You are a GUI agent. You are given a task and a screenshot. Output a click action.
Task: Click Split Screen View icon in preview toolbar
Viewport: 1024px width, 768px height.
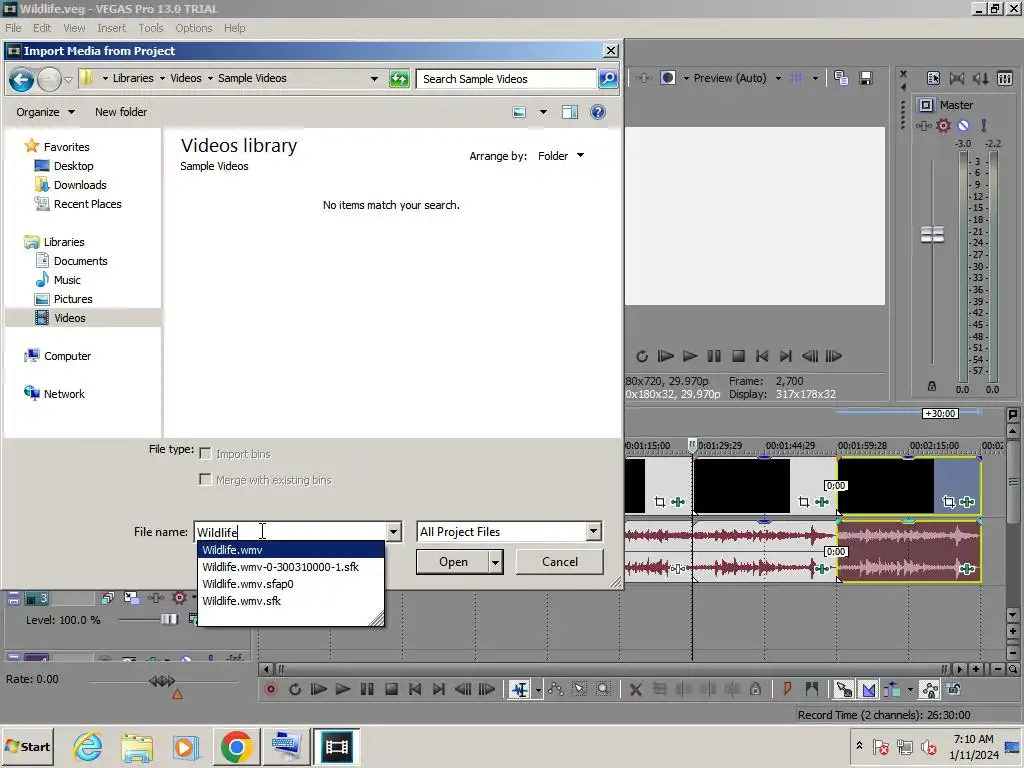[668, 78]
